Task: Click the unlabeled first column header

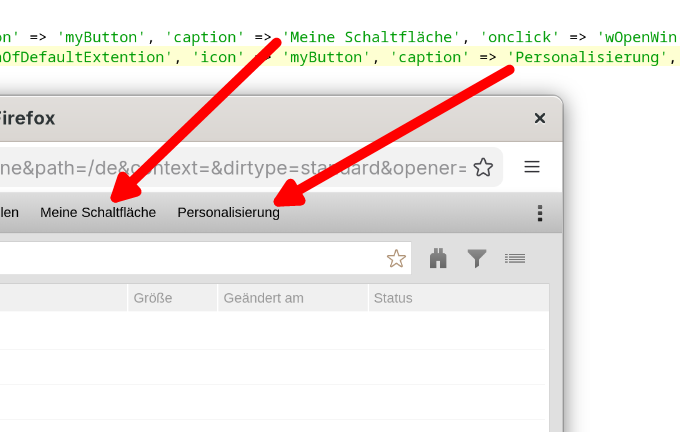Action: tap(60, 298)
